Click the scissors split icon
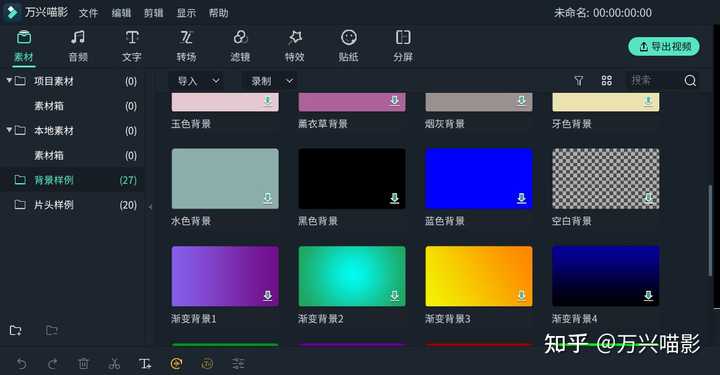720x375 pixels. (x=114, y=364)
